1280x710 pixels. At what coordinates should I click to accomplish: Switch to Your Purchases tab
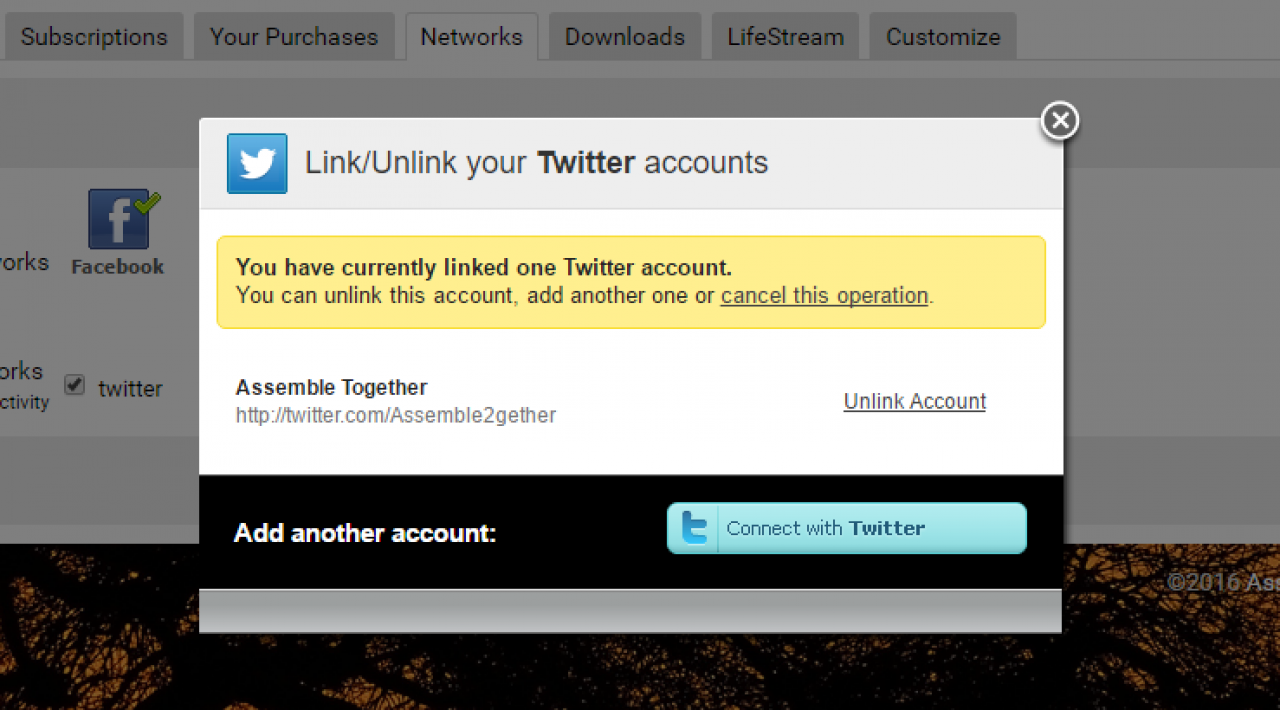click(294, 37)
